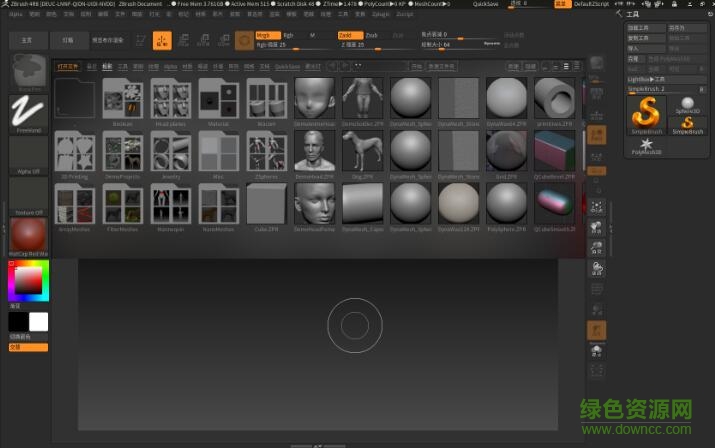Switch to the QuickSave tab in LightBox
715x448 pixels.
pyautogui.click(x=287, y=66)
